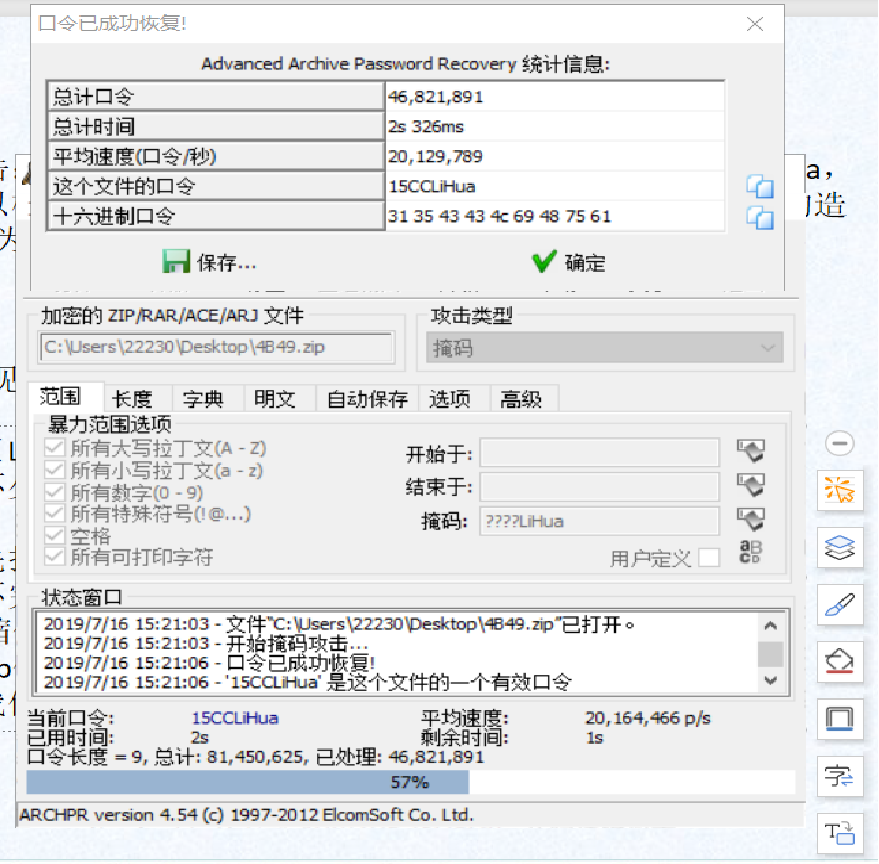Select the eraser tool in sidebar

tap(839, 662)
